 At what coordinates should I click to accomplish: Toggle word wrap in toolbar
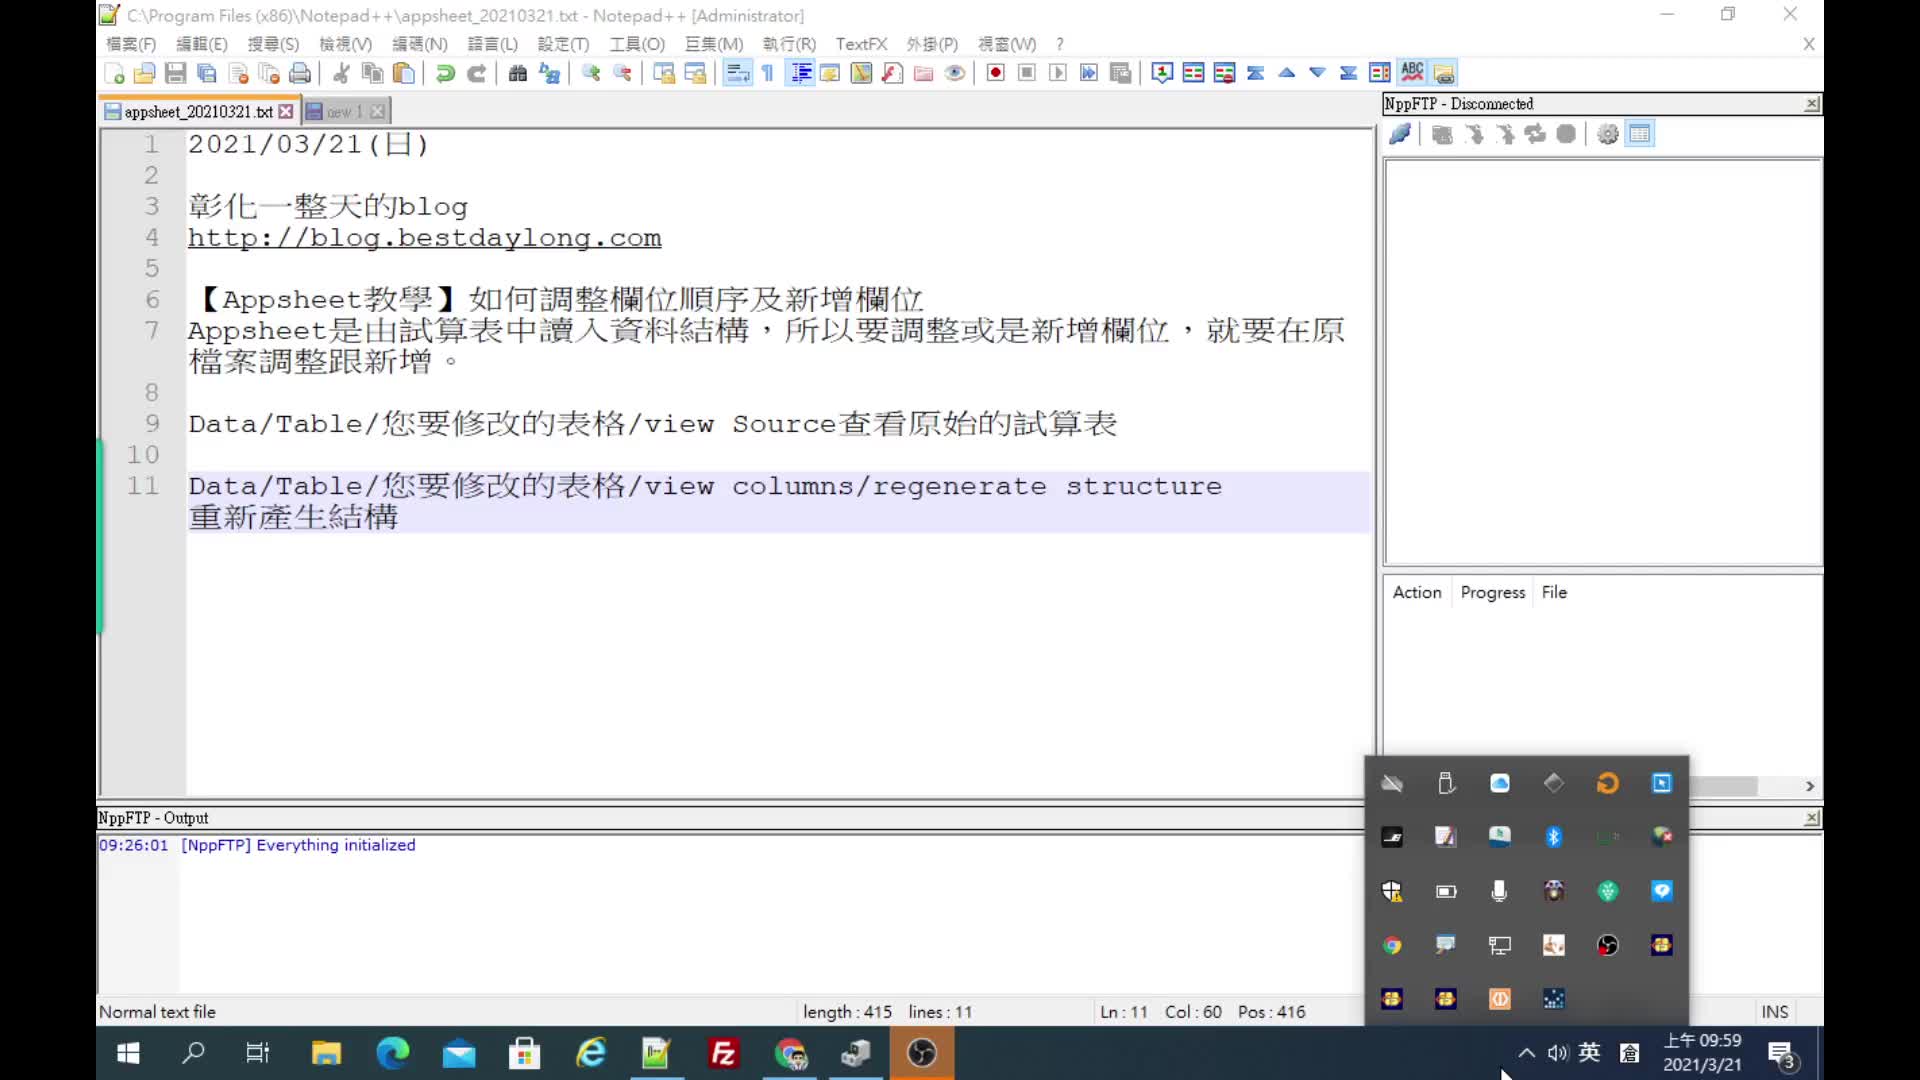tap(737, 73)
